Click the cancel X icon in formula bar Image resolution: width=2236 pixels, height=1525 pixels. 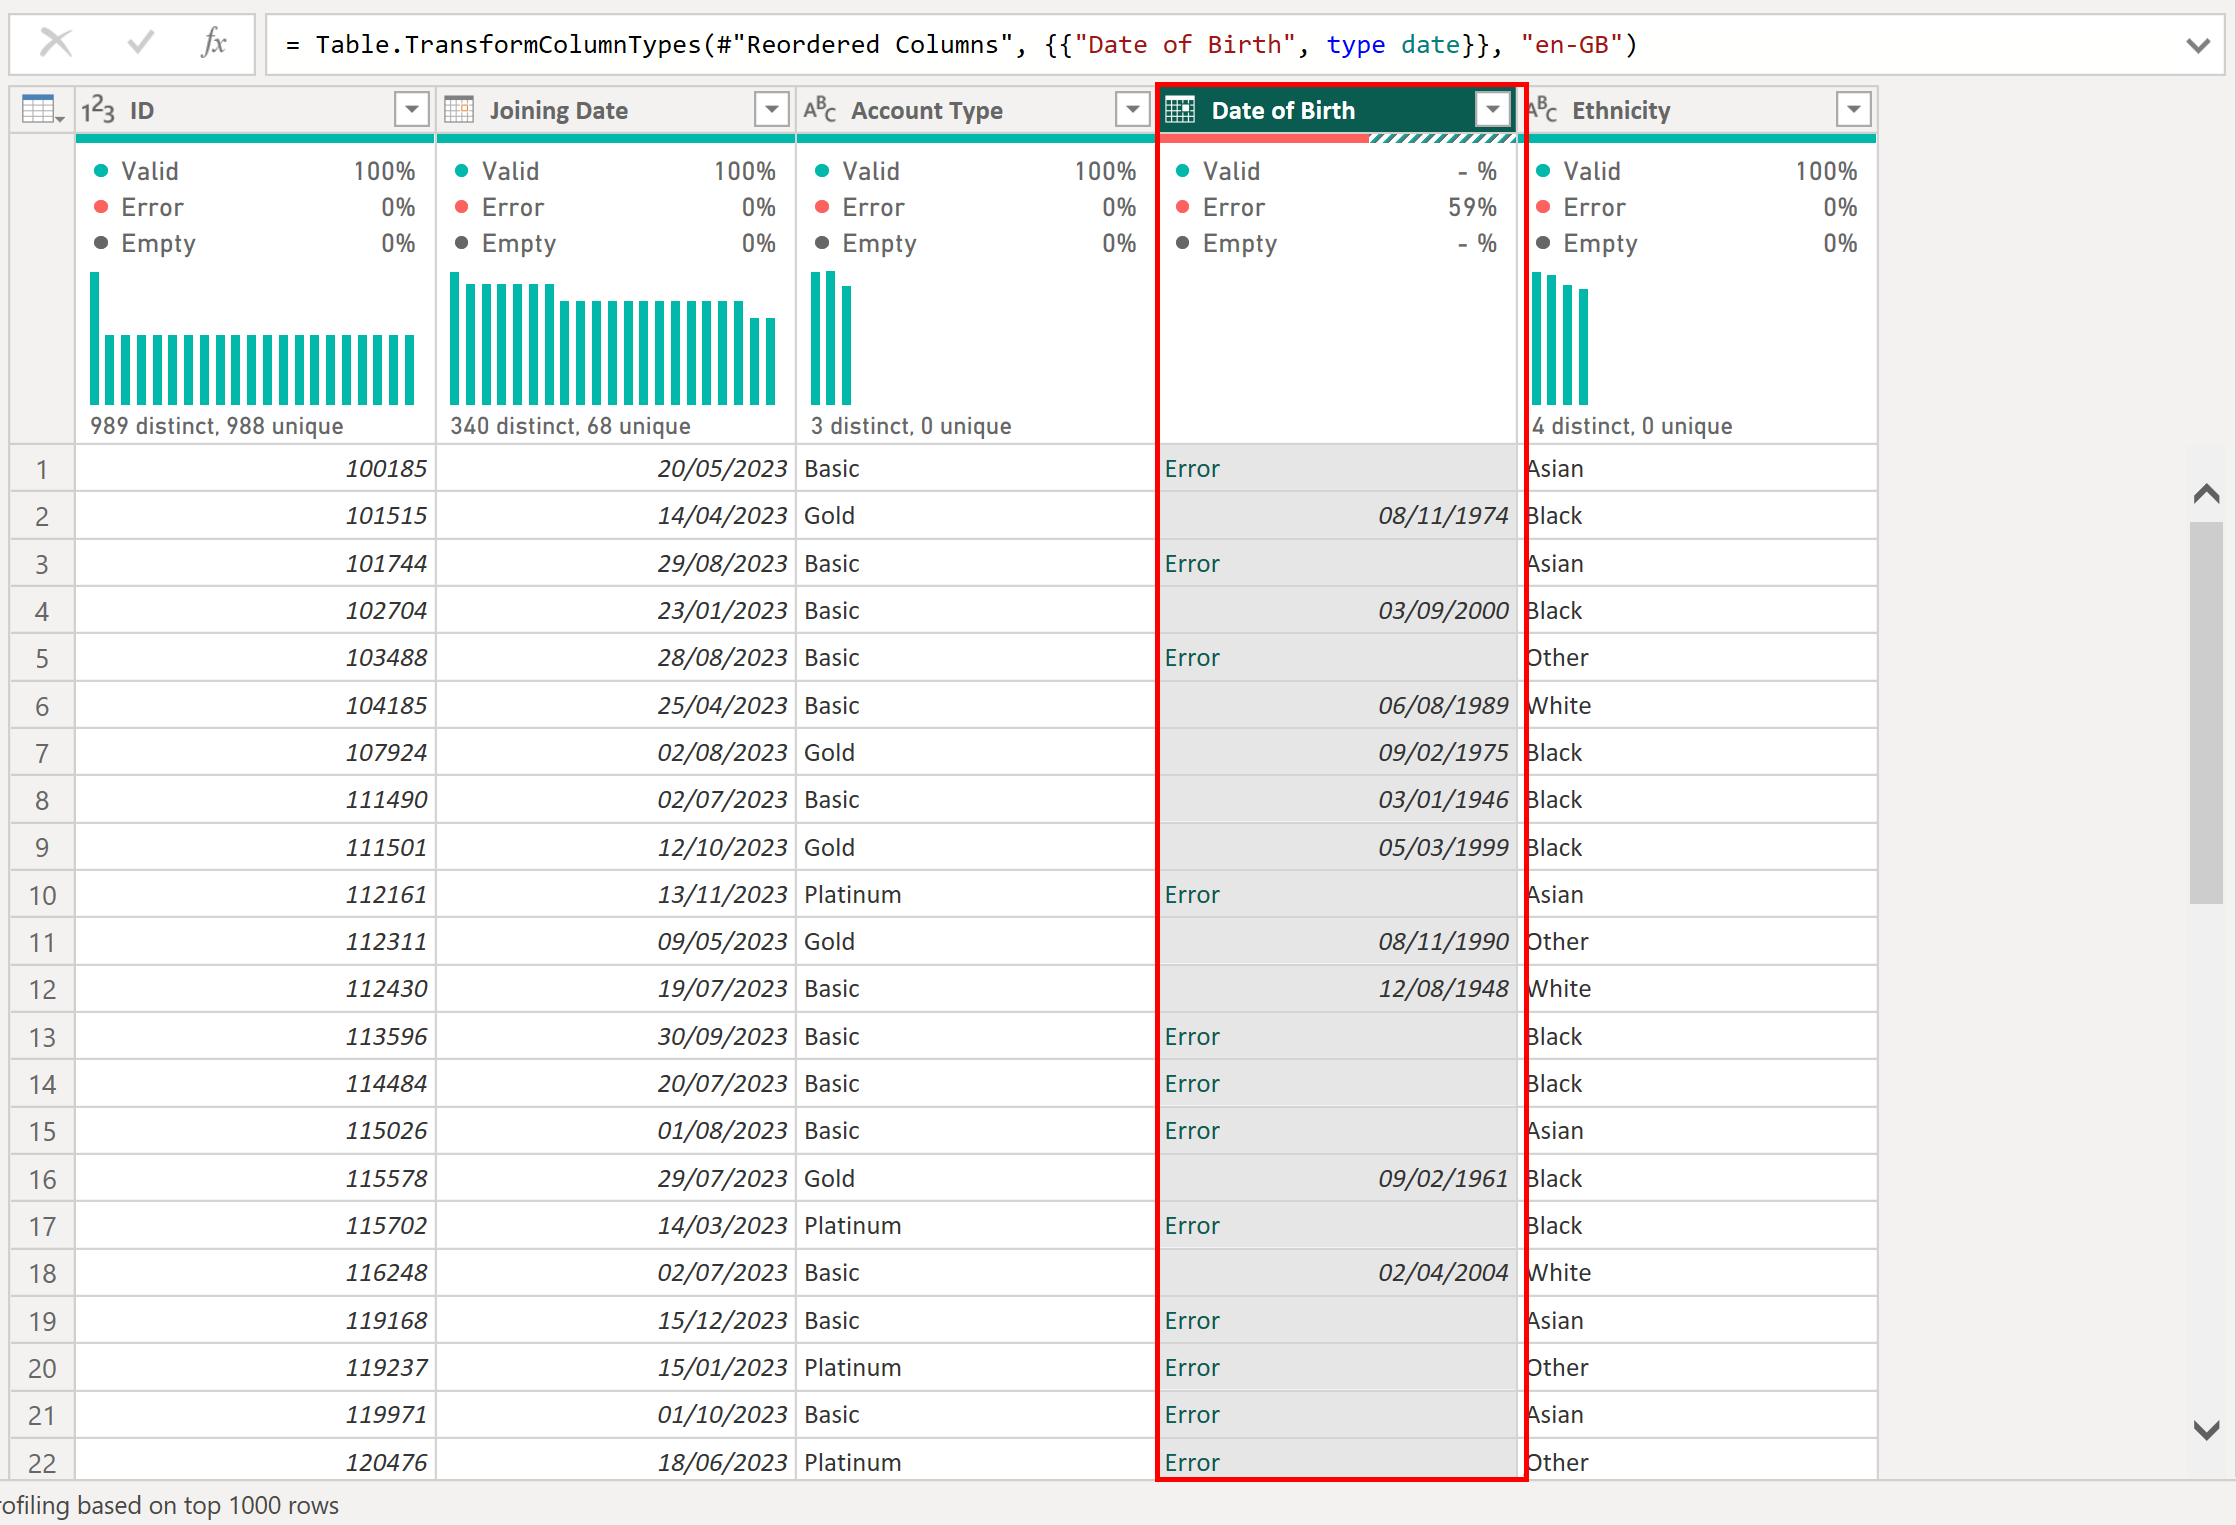point(56,43)
